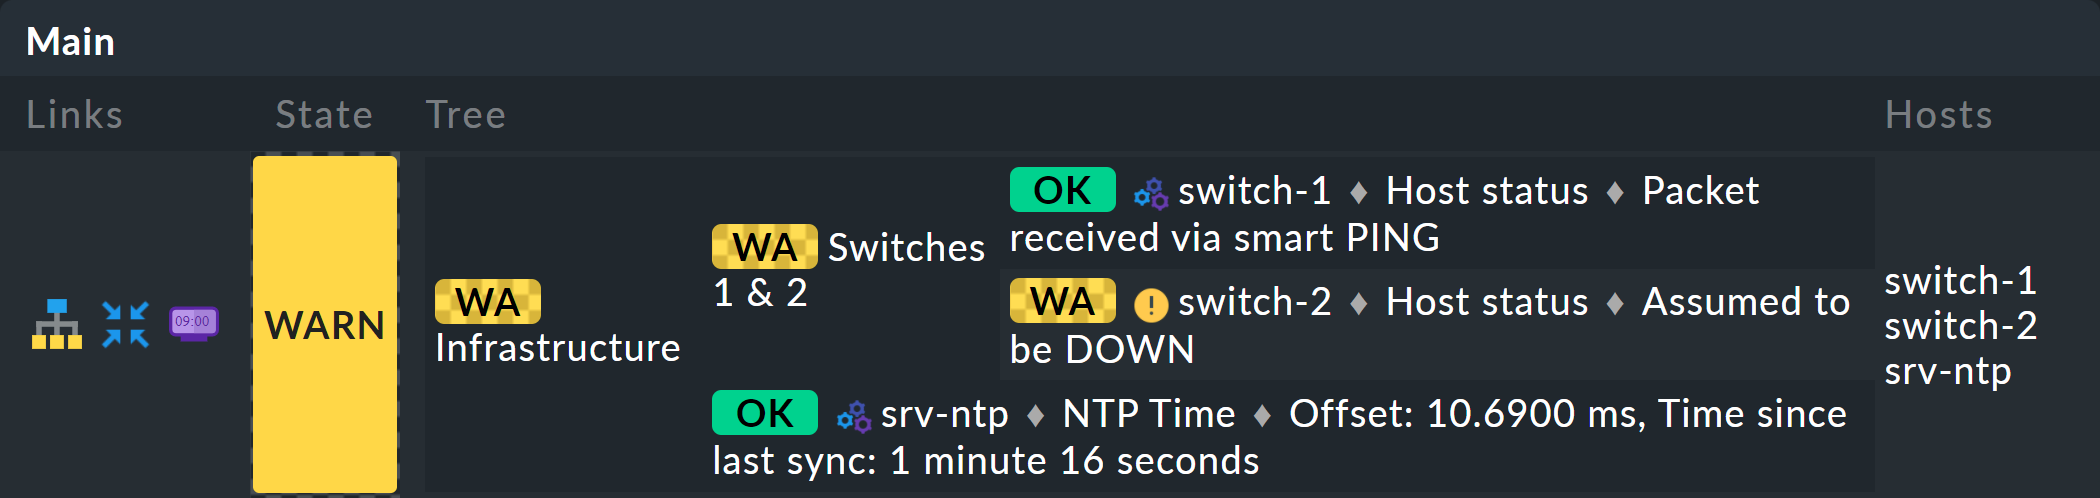This screenshot has height=498, width=2100.
Task: Open the purple 09:00 availability icon
Action: click(x=193, y=323)
